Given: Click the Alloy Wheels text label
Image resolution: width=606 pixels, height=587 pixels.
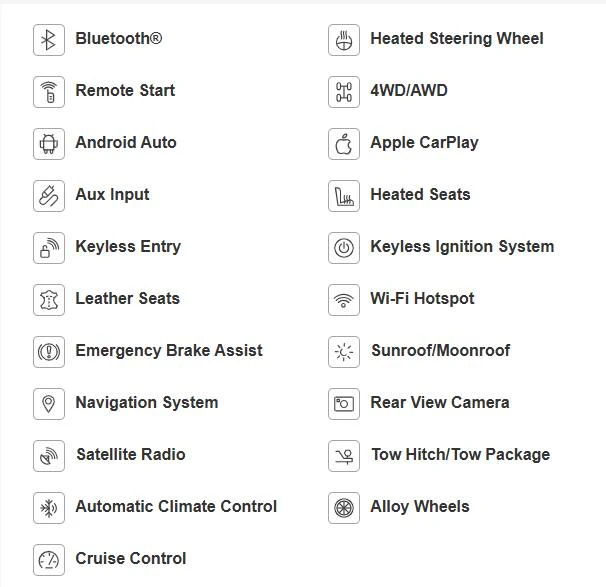Looking at the screenshot, I should tap(420, 507).
